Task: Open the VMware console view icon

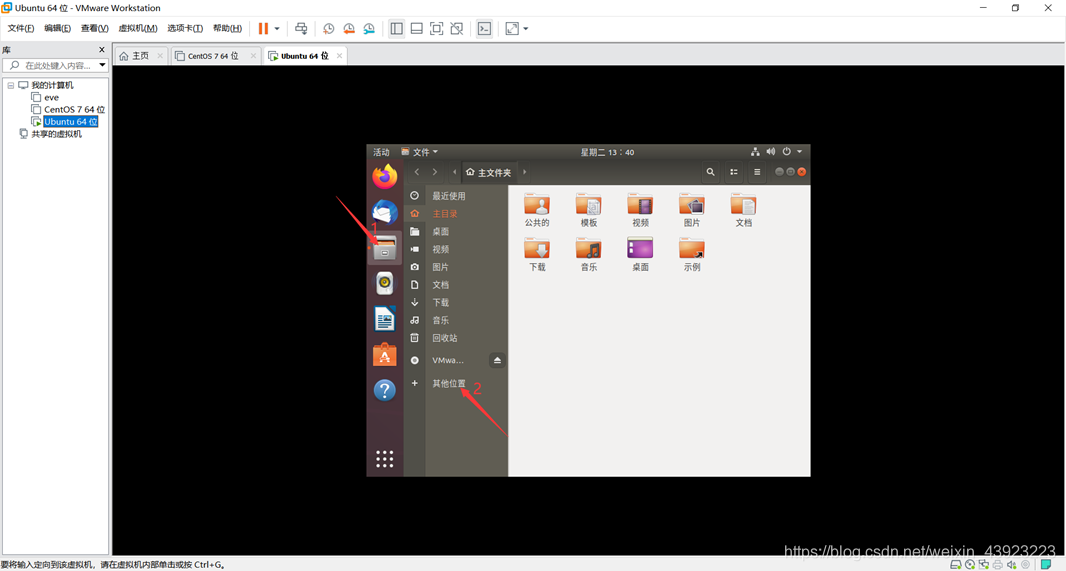Action: [x=484, y=29]
